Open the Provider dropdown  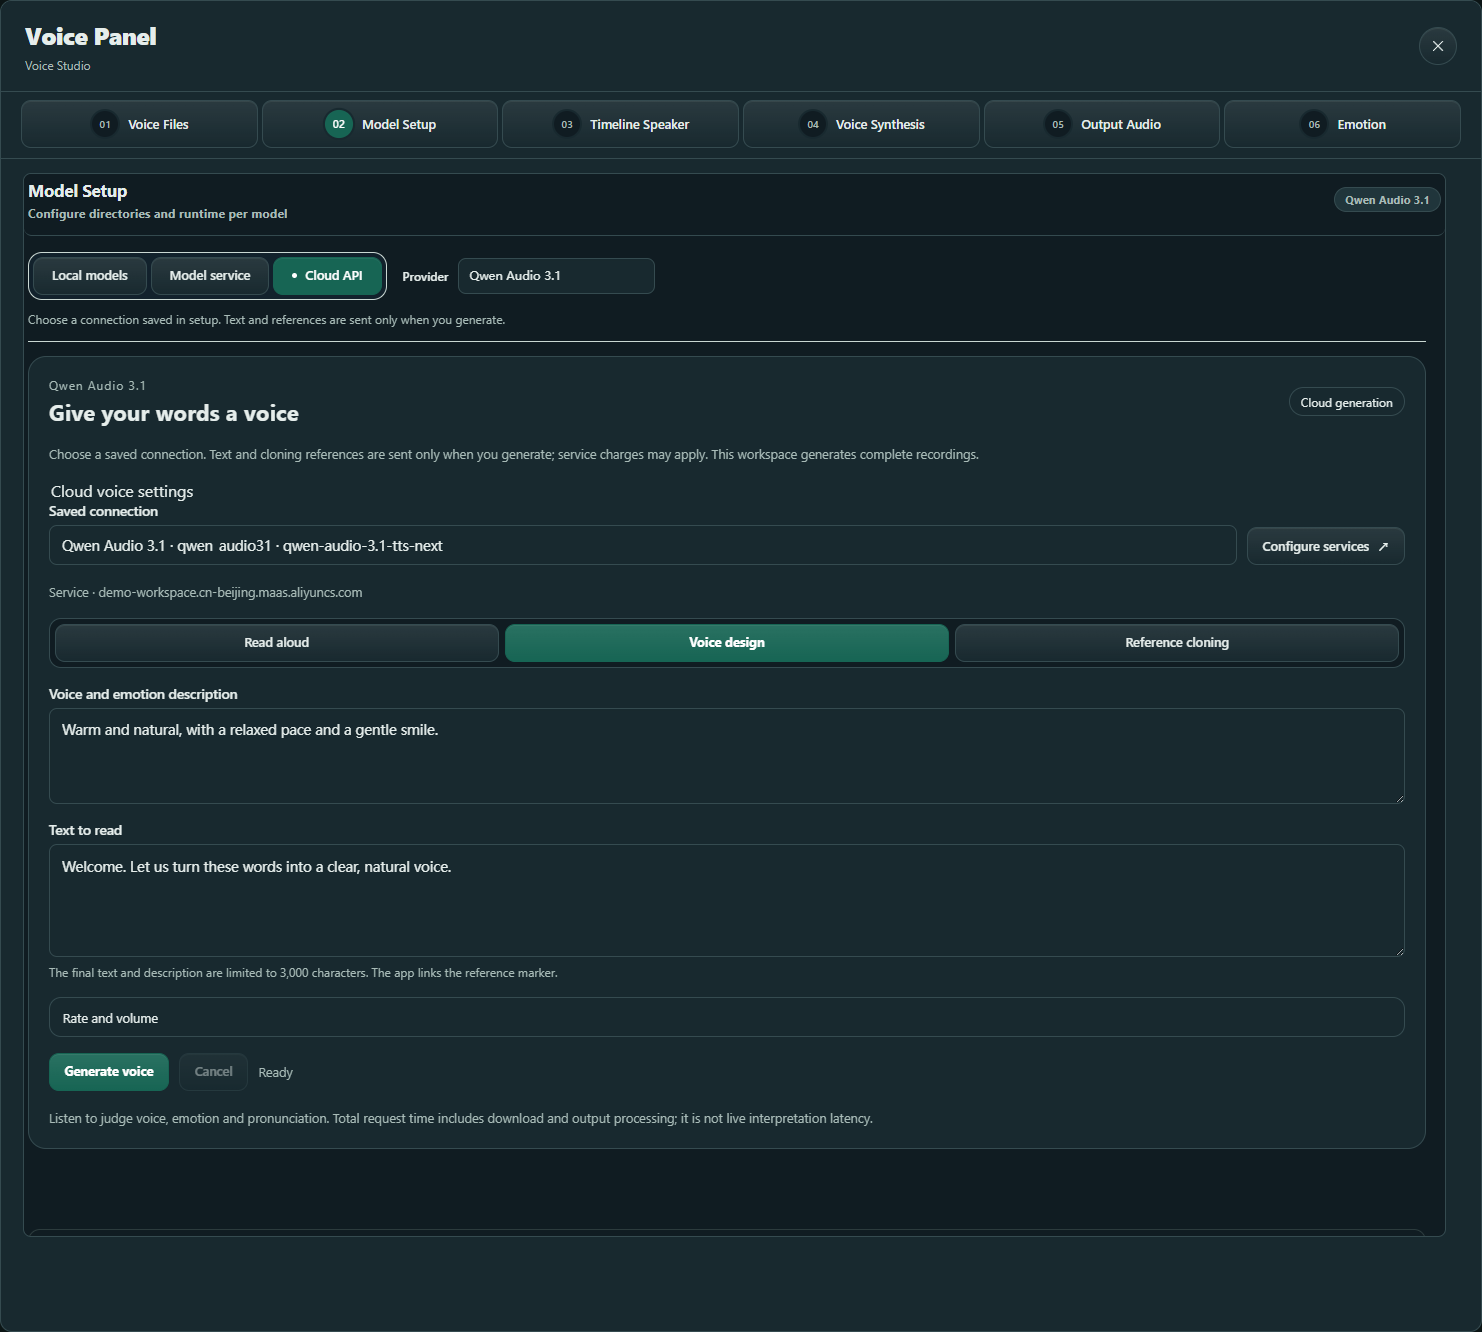pyautogui.click(x=556, y=276)
